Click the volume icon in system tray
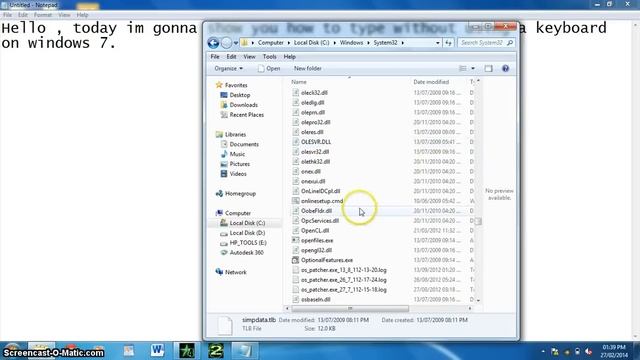This screenshot has height=360, width=640. tap(588, 351)
